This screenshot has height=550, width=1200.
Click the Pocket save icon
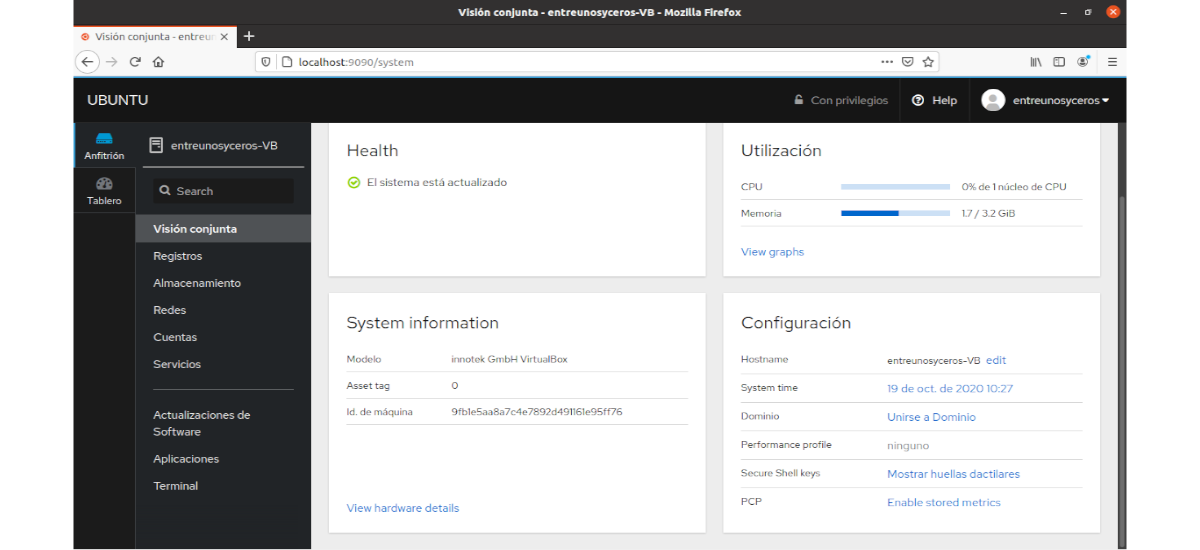point(908,62)
